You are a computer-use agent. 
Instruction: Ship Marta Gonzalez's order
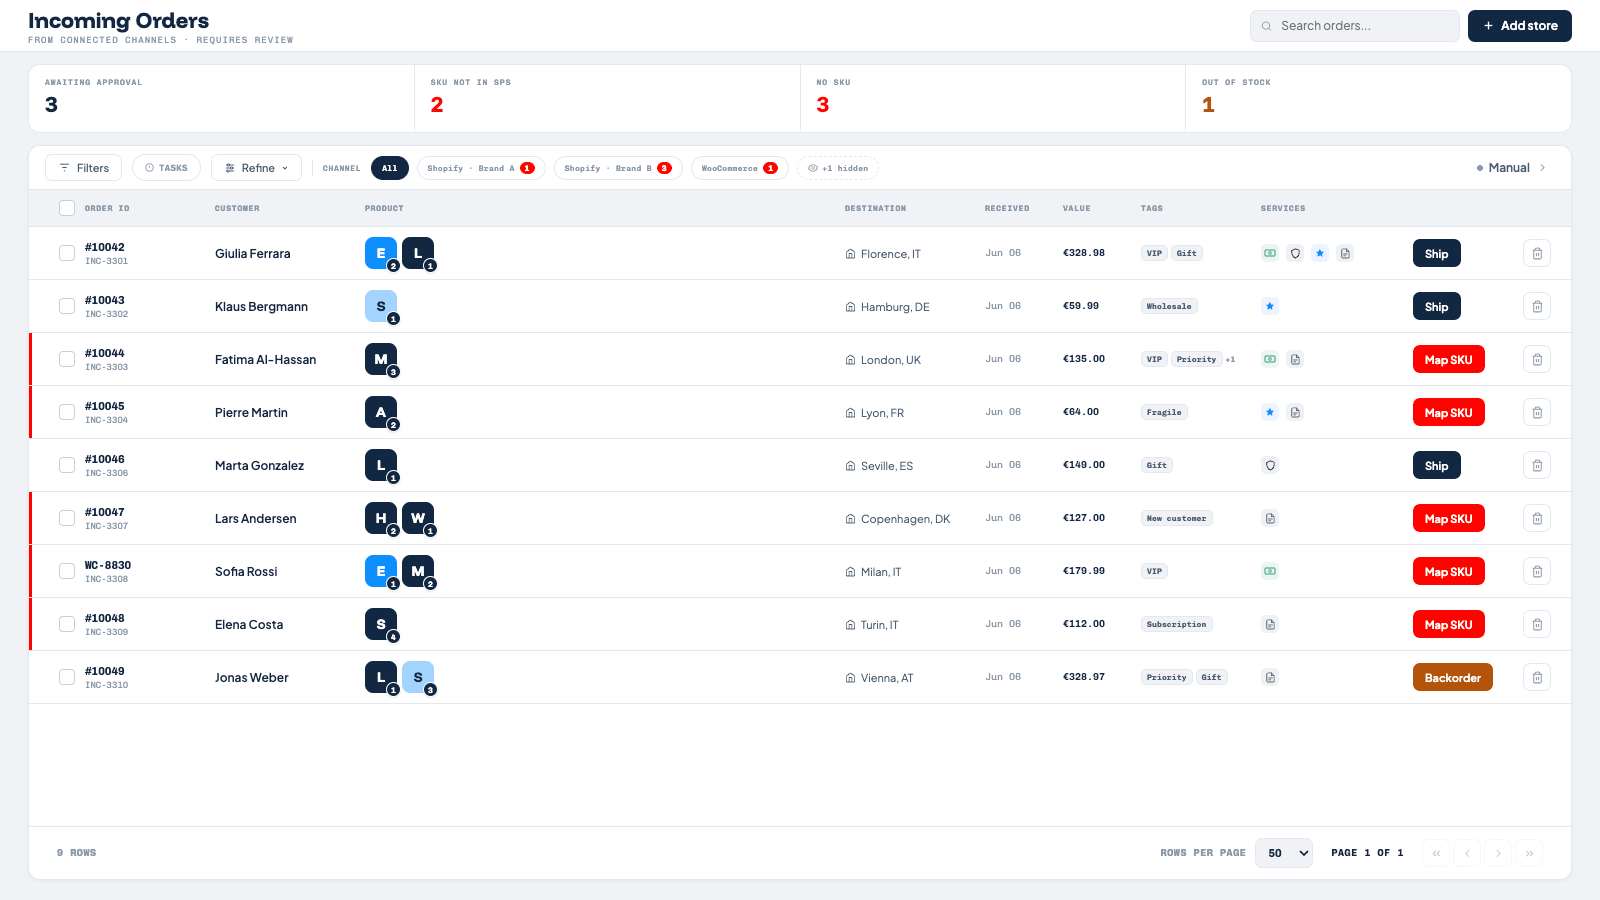coord(1436,465)
